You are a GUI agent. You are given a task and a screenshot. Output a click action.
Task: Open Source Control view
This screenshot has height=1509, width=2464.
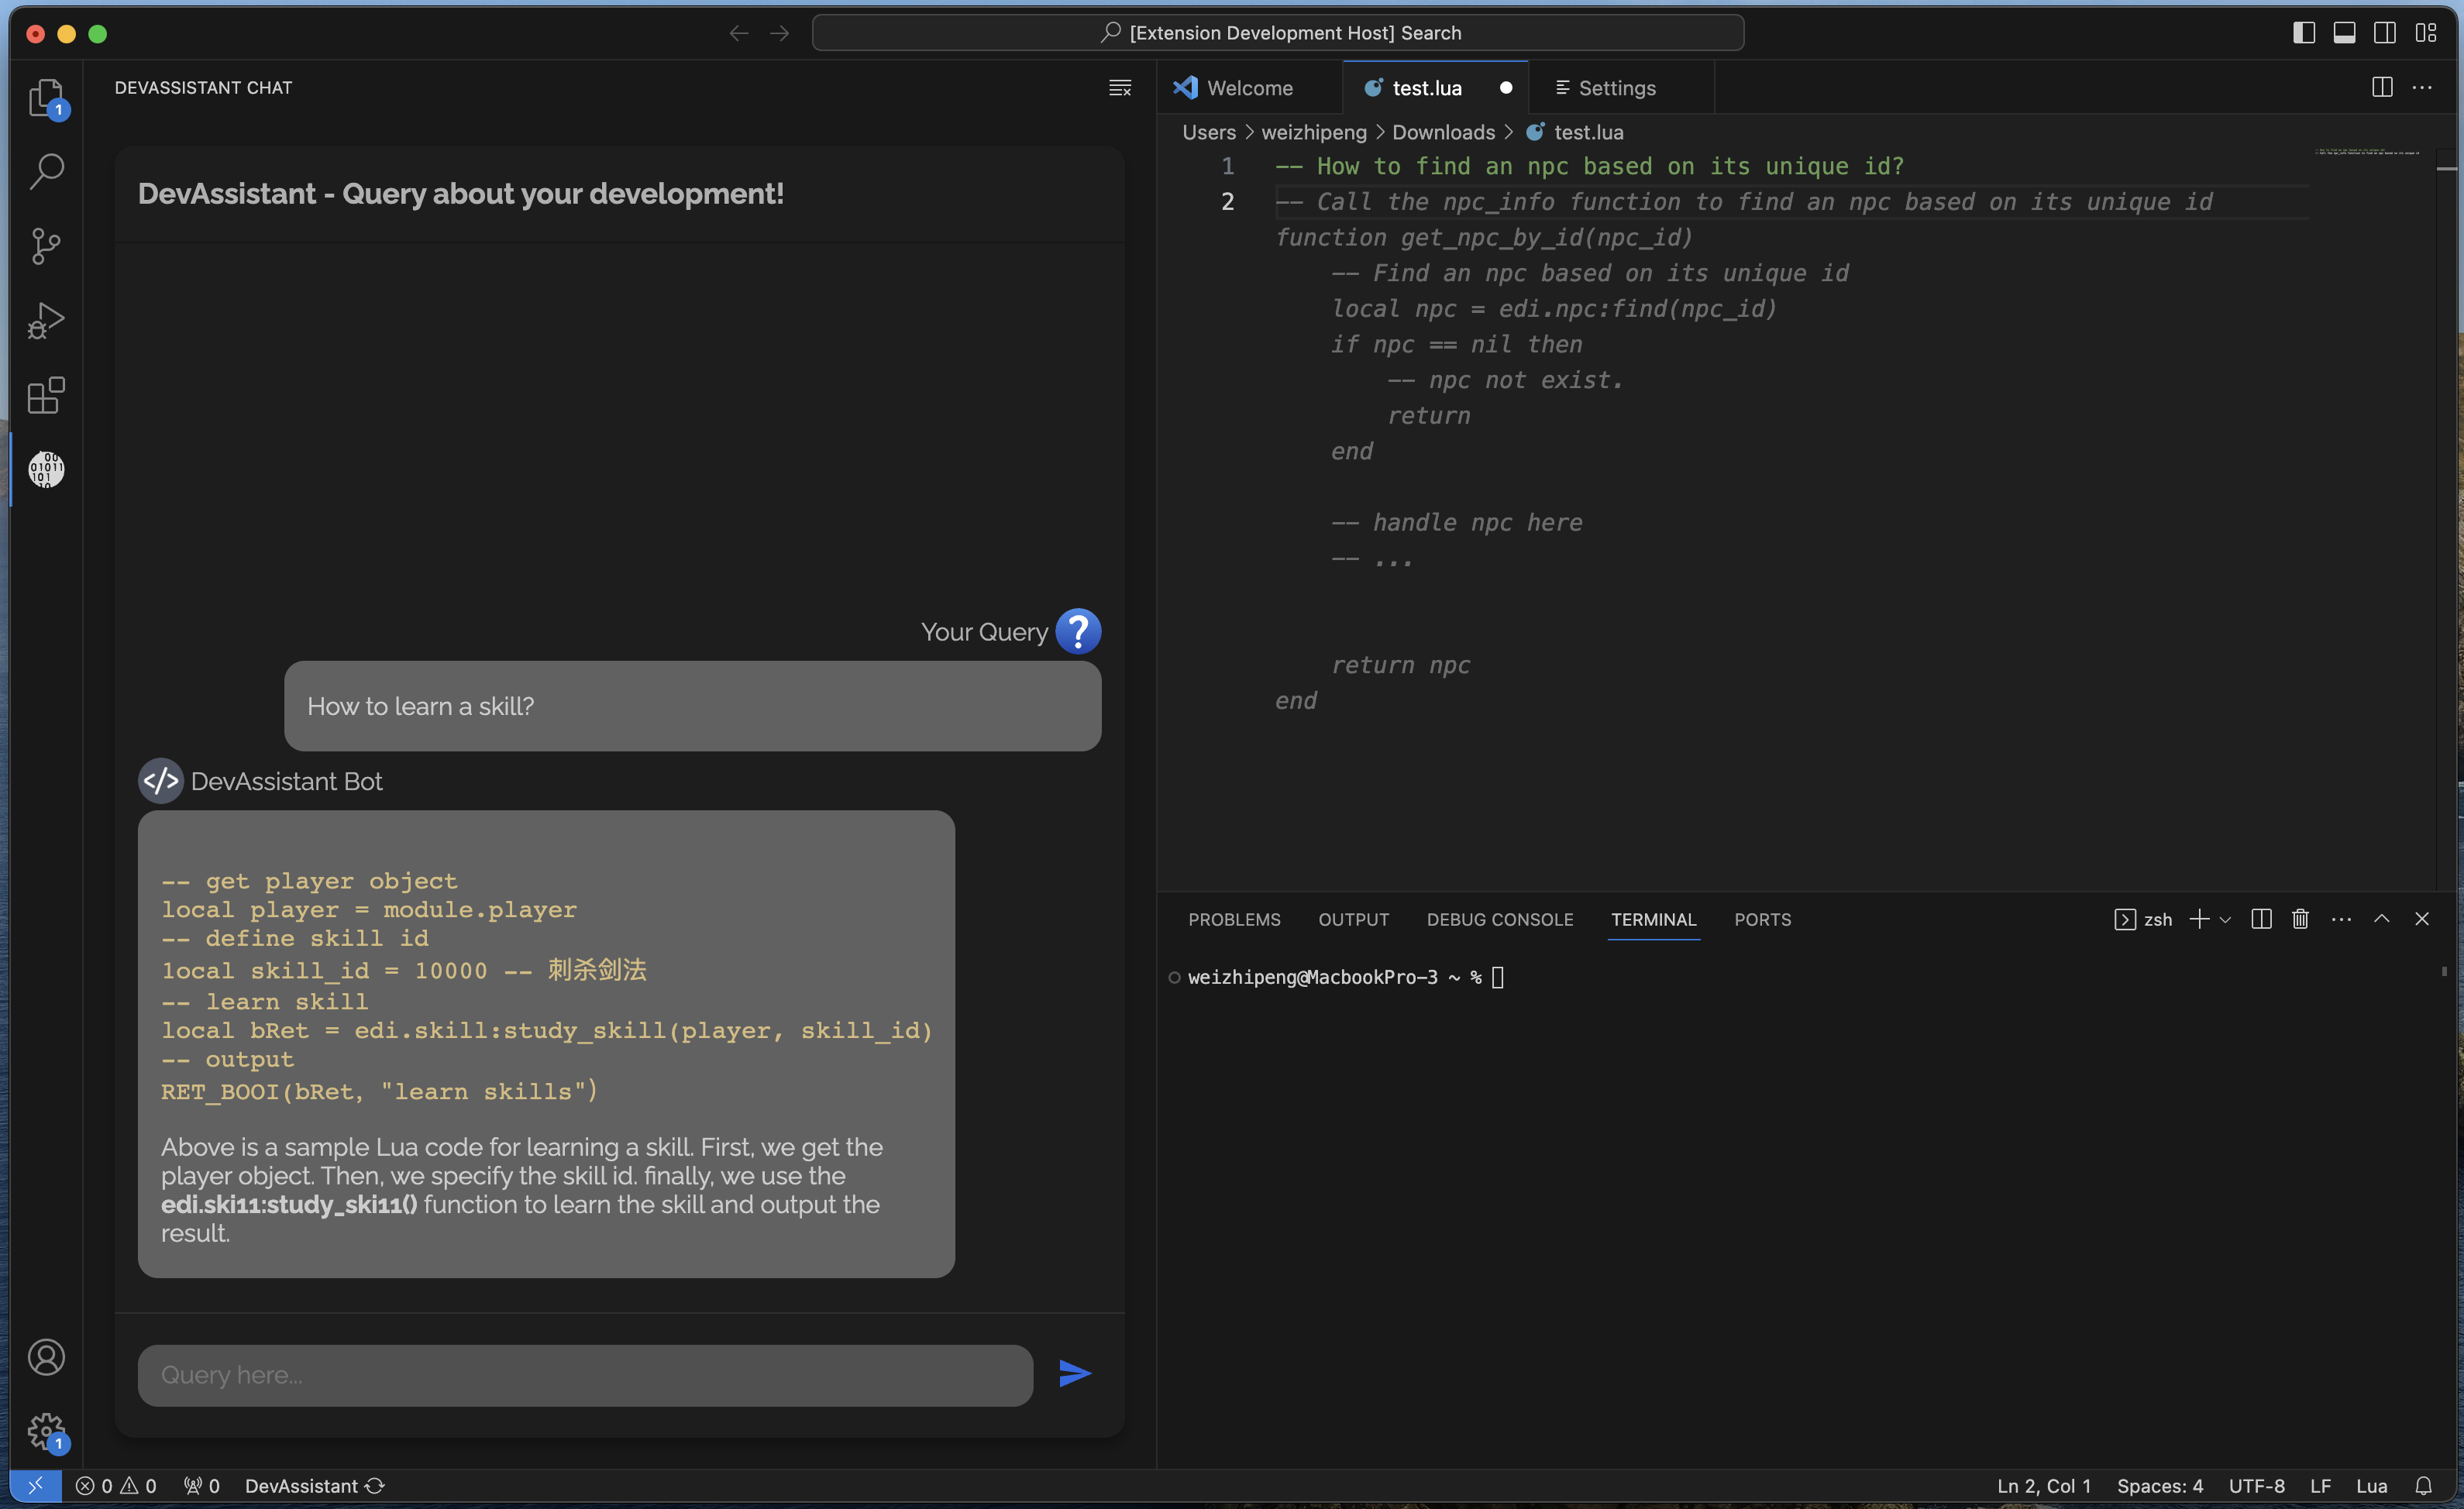[x=45, y=246]
